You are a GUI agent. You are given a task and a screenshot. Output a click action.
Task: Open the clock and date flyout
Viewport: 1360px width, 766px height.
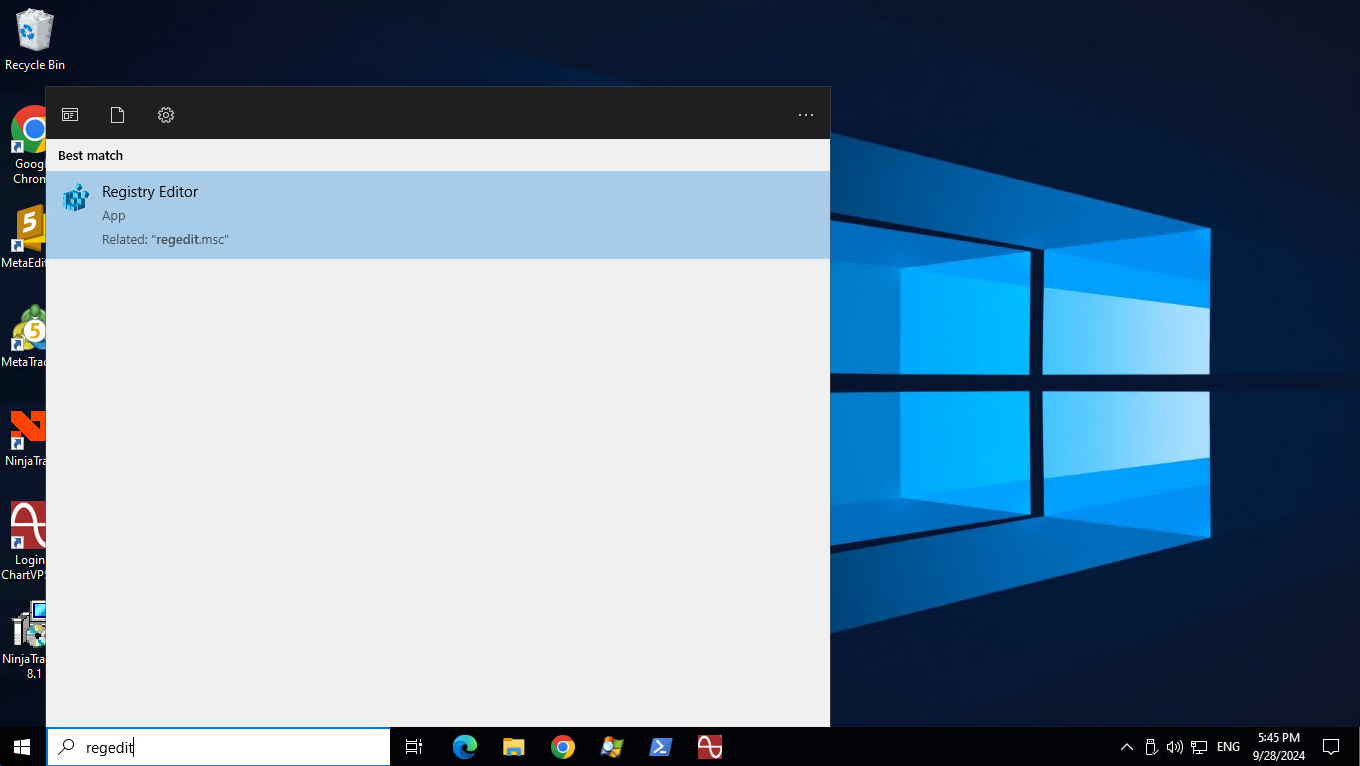(1279, 747)
